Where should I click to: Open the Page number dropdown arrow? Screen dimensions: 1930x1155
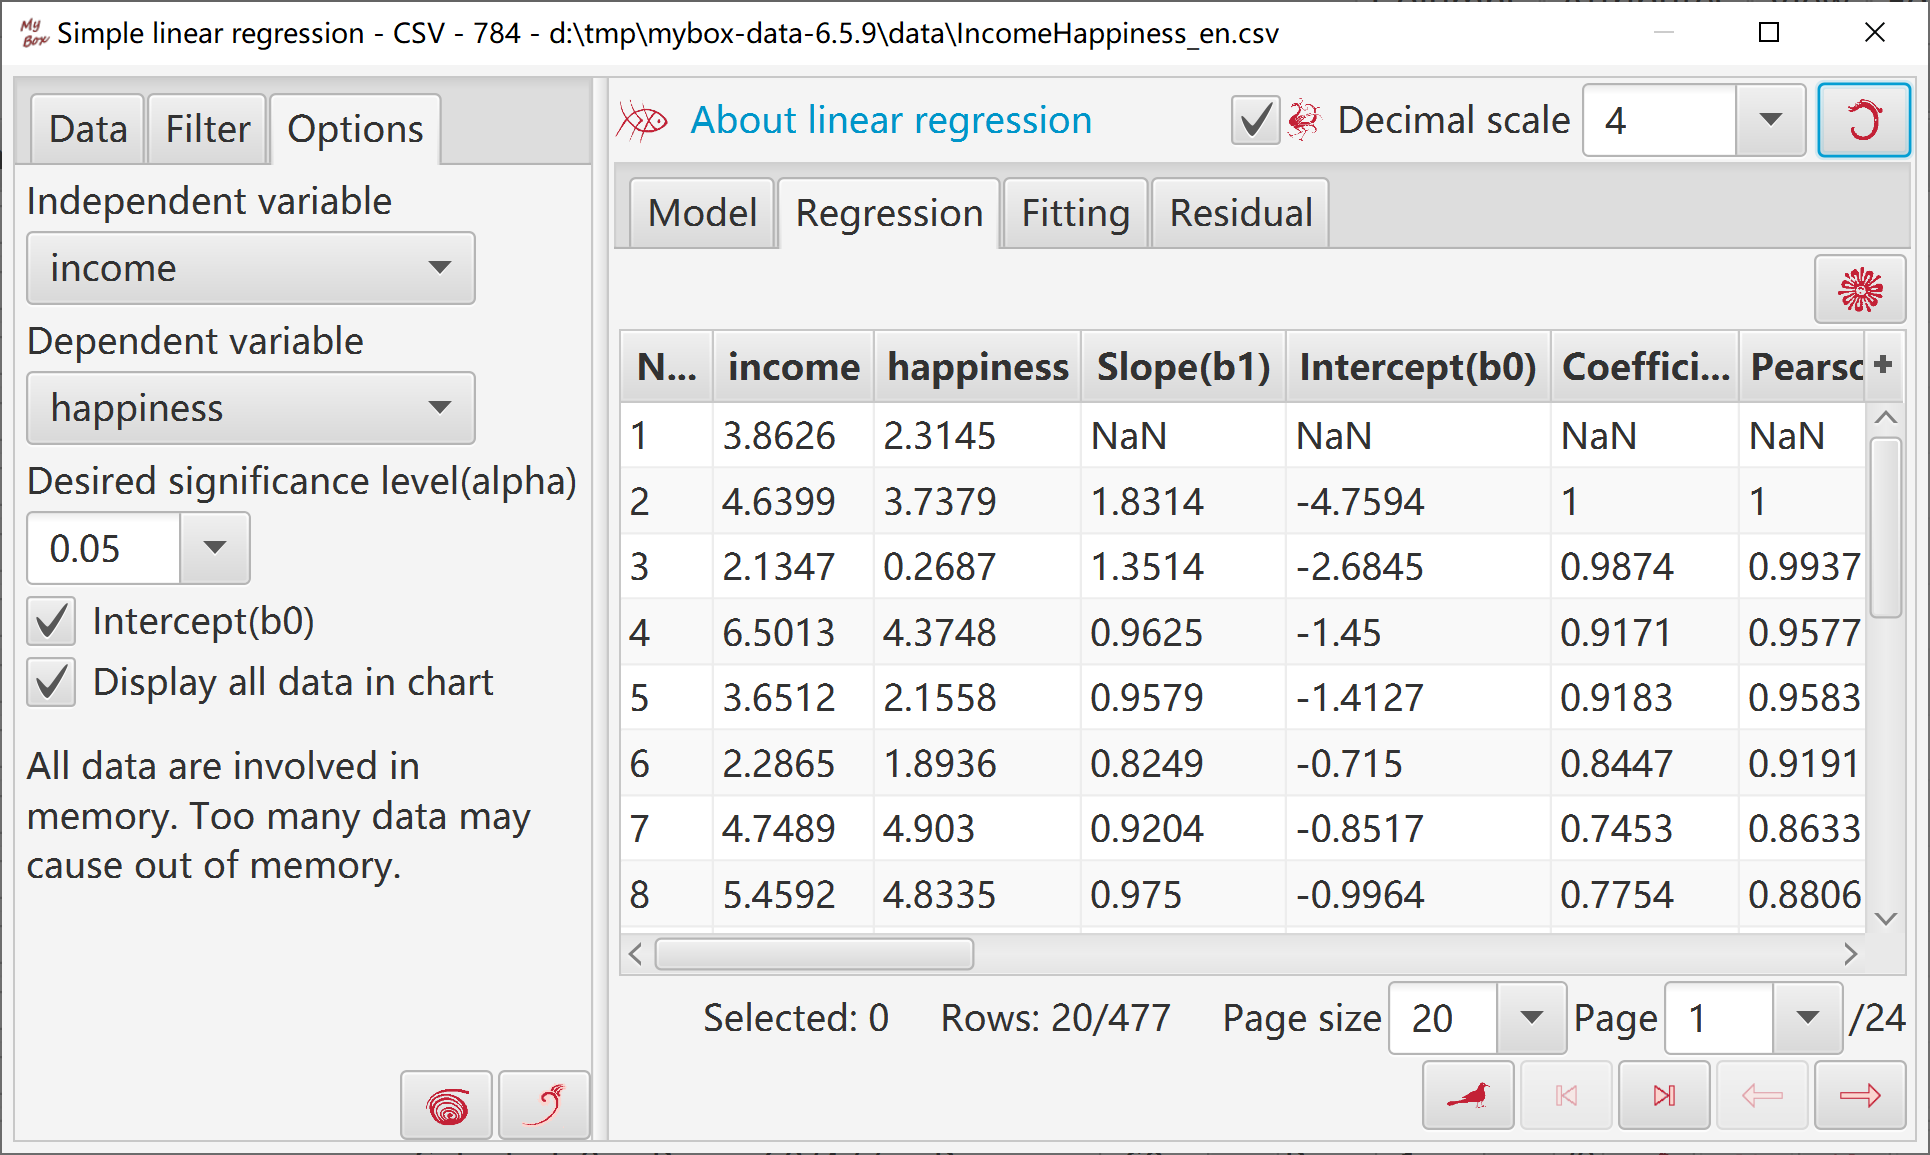1807,1018
